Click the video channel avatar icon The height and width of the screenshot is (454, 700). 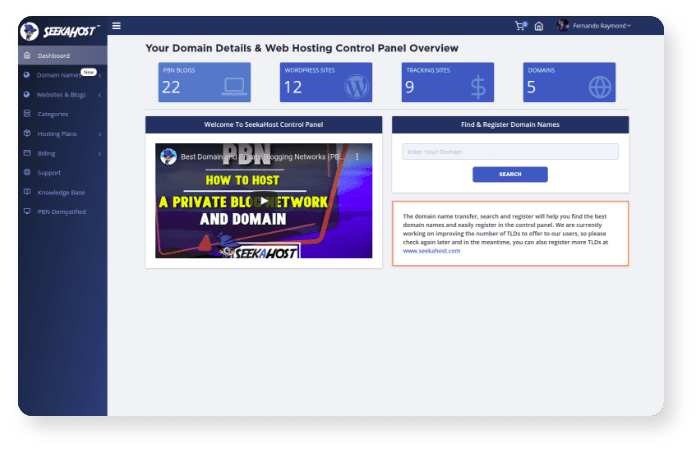tap(169, 157)
